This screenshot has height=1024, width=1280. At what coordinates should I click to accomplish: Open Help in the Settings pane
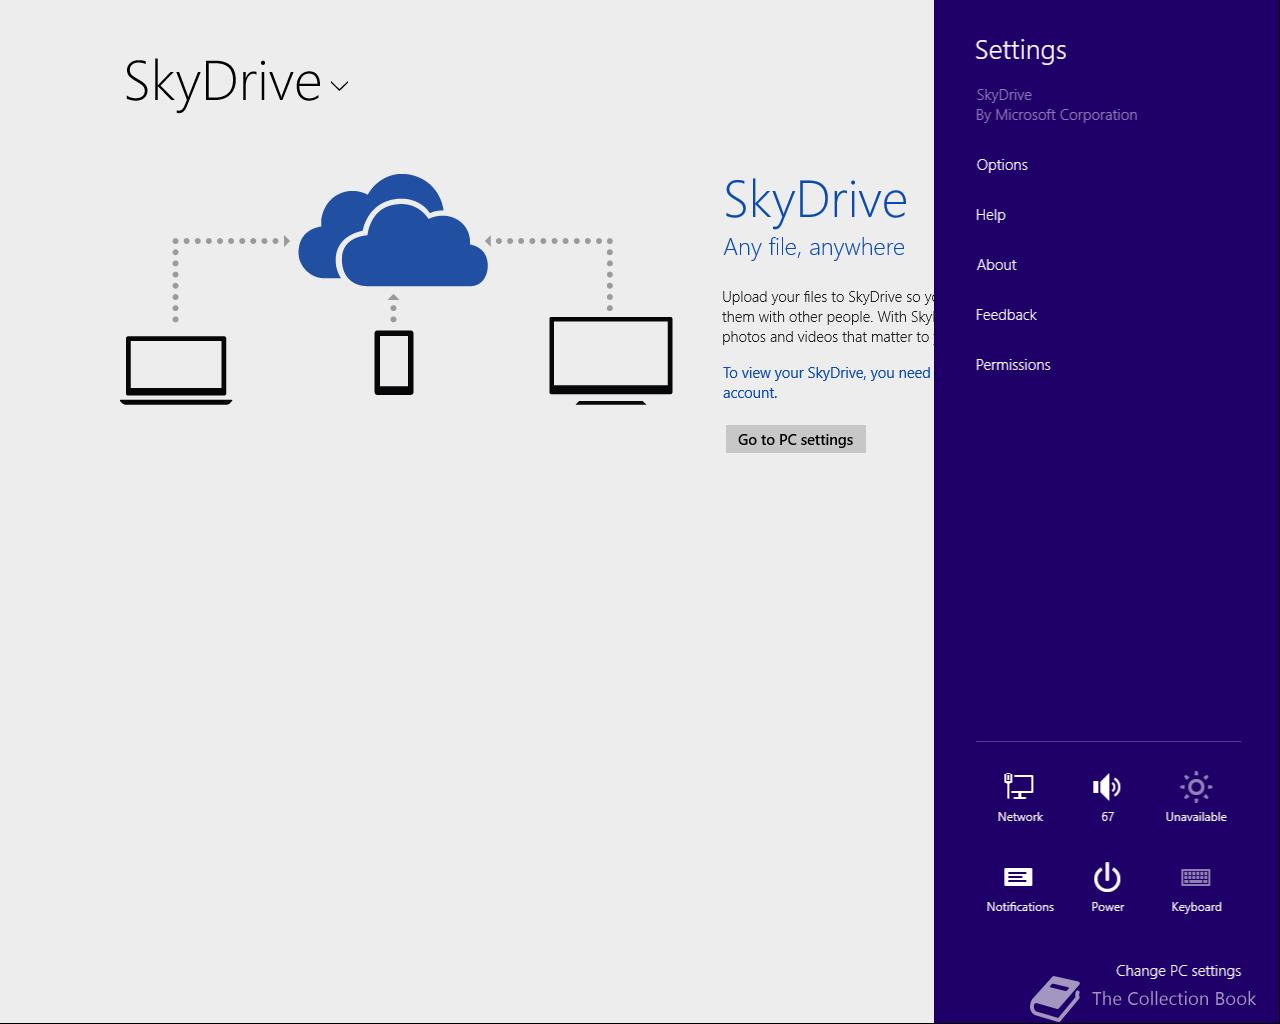pos(991,215)
